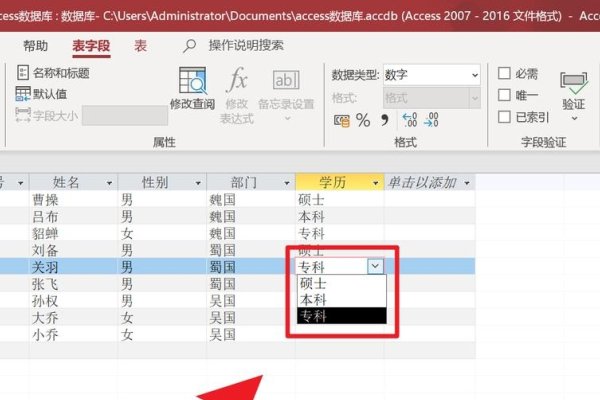Apply comma number format
This screenshot has height=400, width=600.
[x=385, y=120]
